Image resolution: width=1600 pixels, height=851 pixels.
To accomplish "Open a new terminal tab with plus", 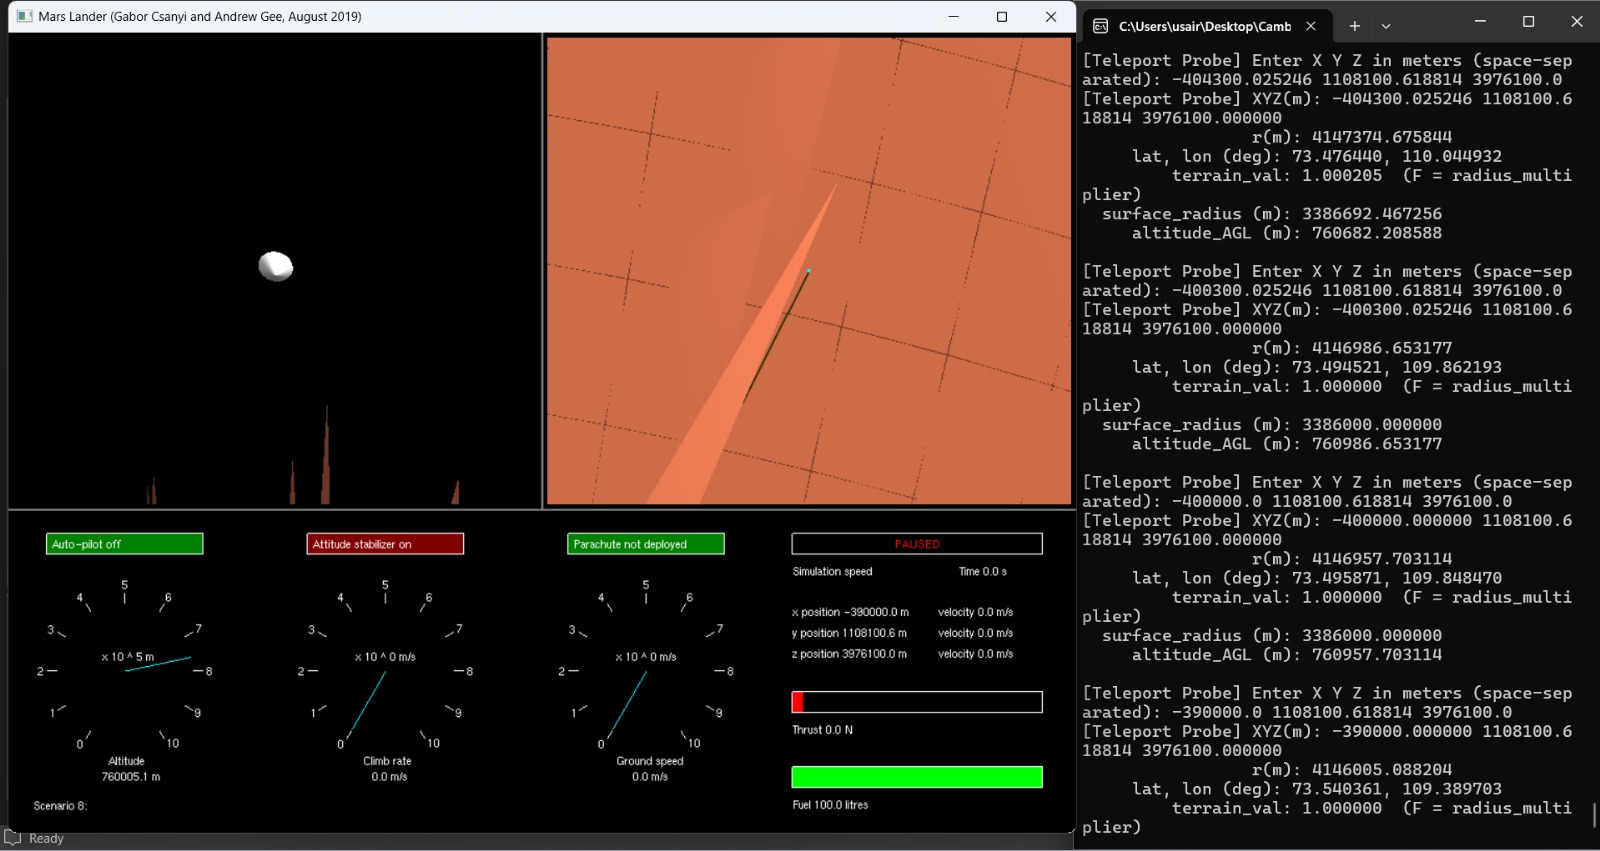I will pyautogui.click(x=1355, y=26).
